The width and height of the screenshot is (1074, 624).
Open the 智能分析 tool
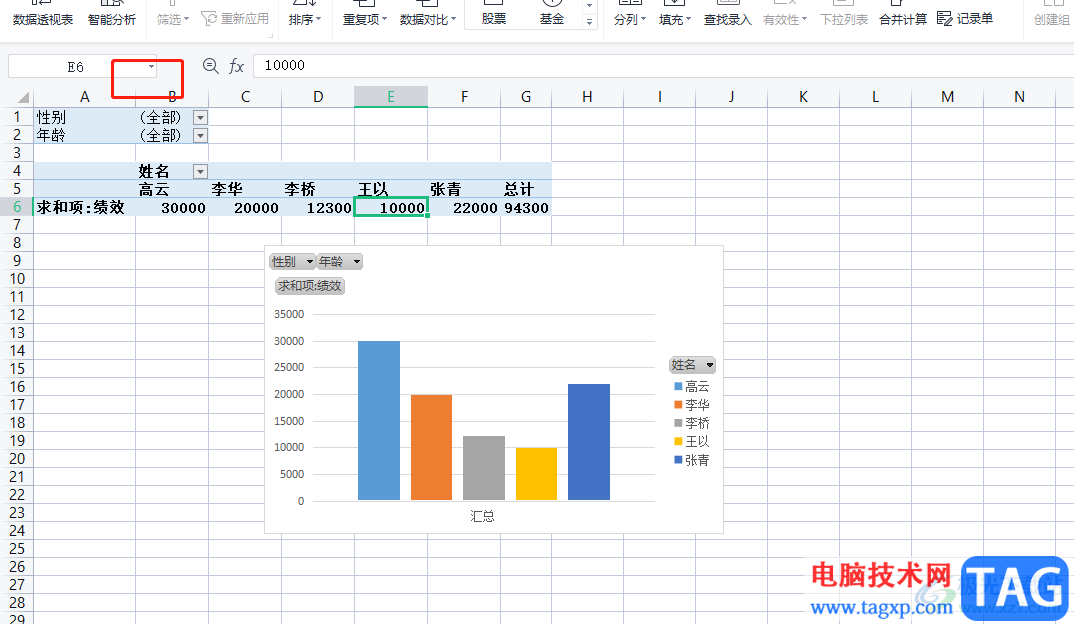112,15
